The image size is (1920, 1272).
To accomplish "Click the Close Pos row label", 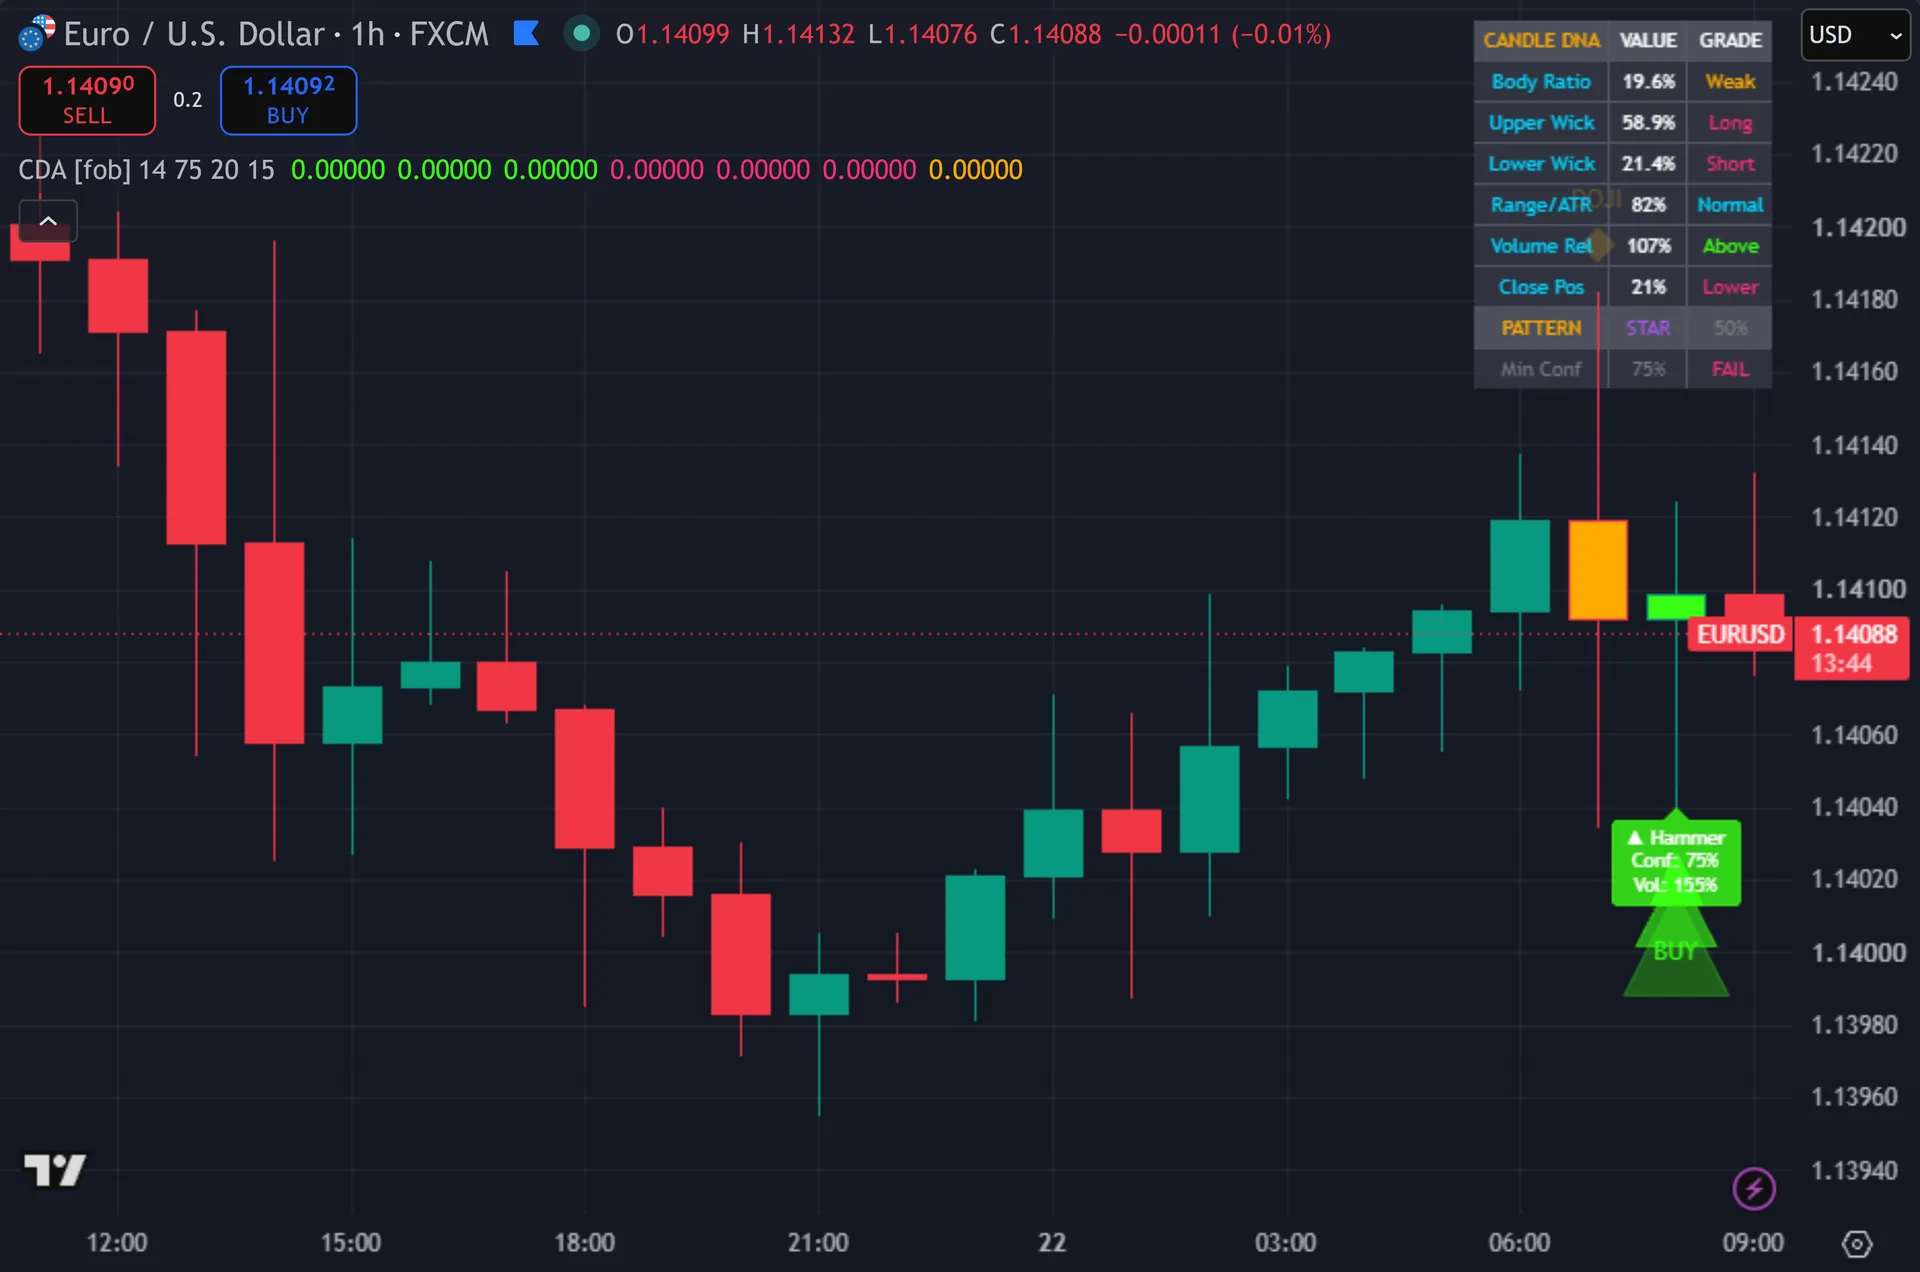I will pyautogui.click(x=1541, y=287).
